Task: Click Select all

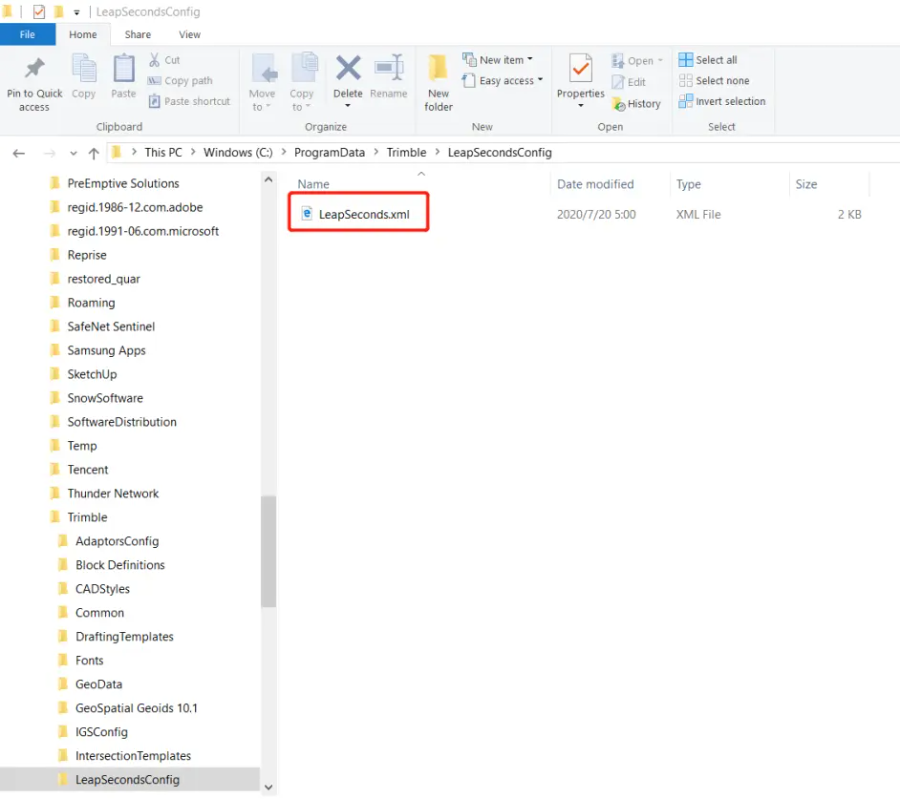Action: point(708,60)
